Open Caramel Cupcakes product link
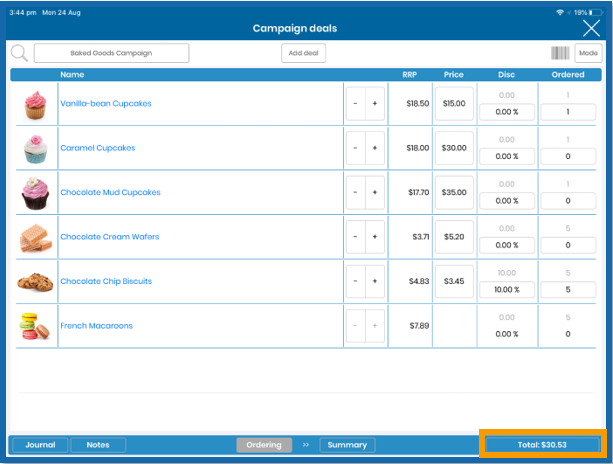Image resolution: width=613 pixels, height=464 pixels. pos(98,148)
